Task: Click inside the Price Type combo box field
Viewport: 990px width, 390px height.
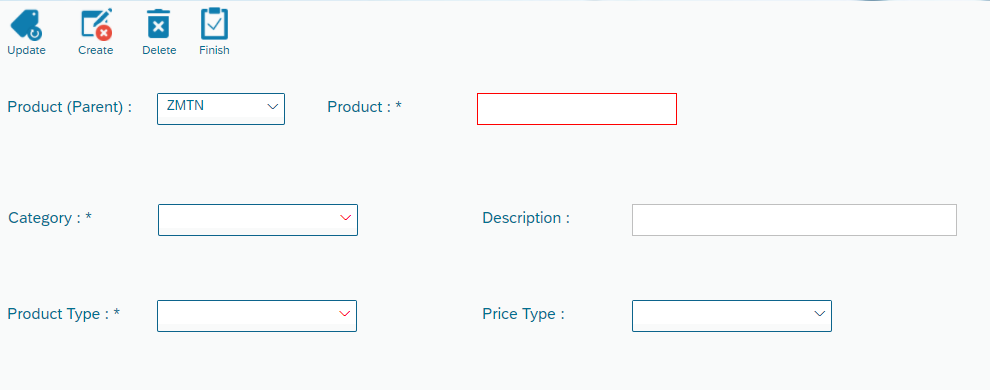Action: pos(732,316)
